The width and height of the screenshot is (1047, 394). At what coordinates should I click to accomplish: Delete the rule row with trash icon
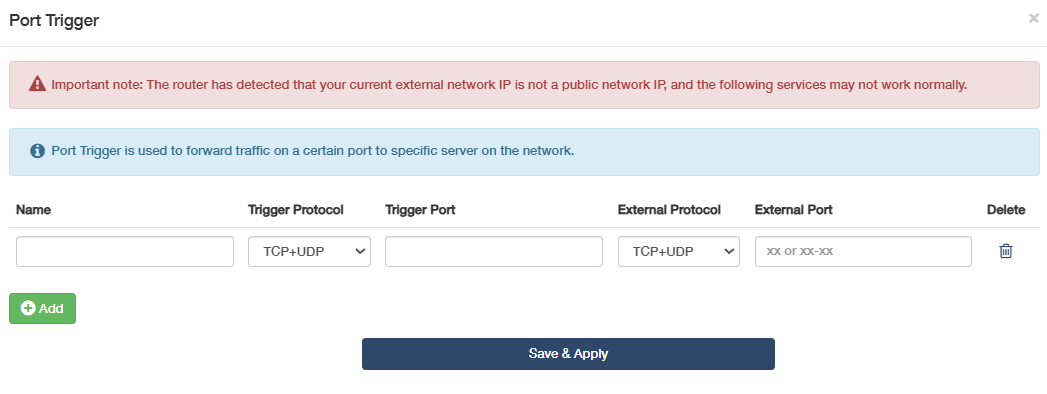click(x=1006, y=251)
